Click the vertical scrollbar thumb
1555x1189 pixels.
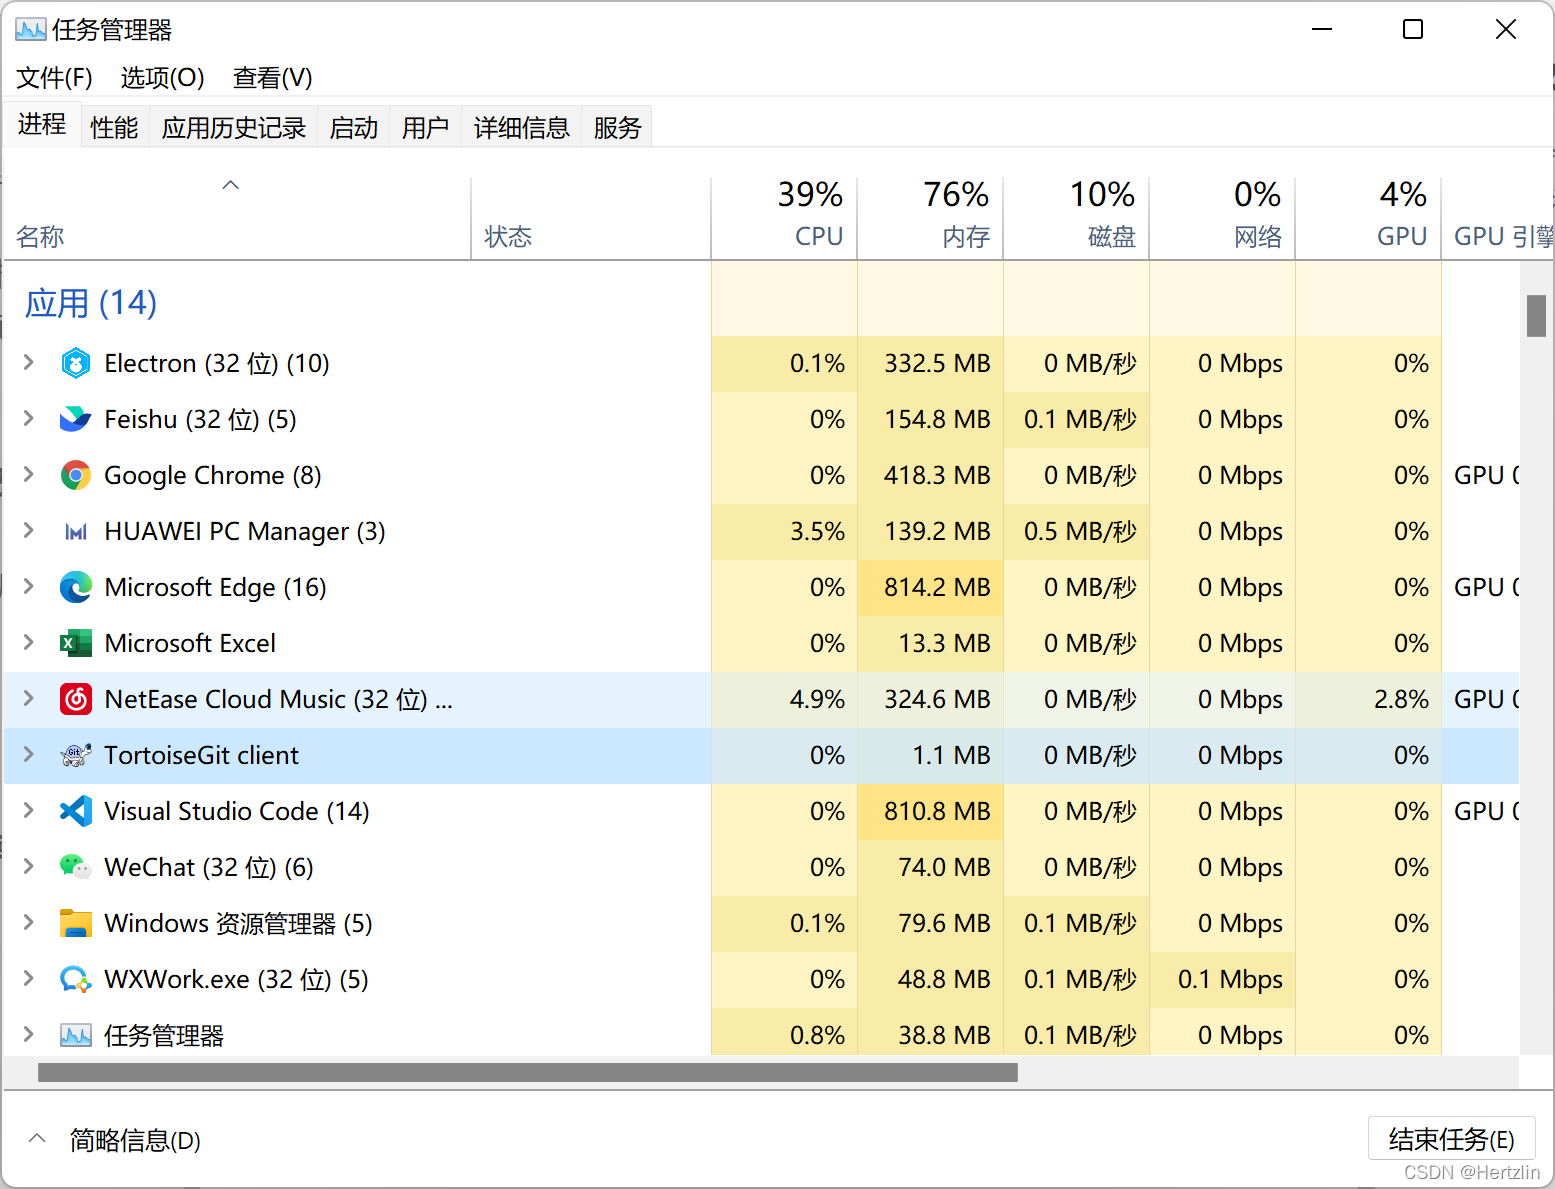tap(1536, 316)
